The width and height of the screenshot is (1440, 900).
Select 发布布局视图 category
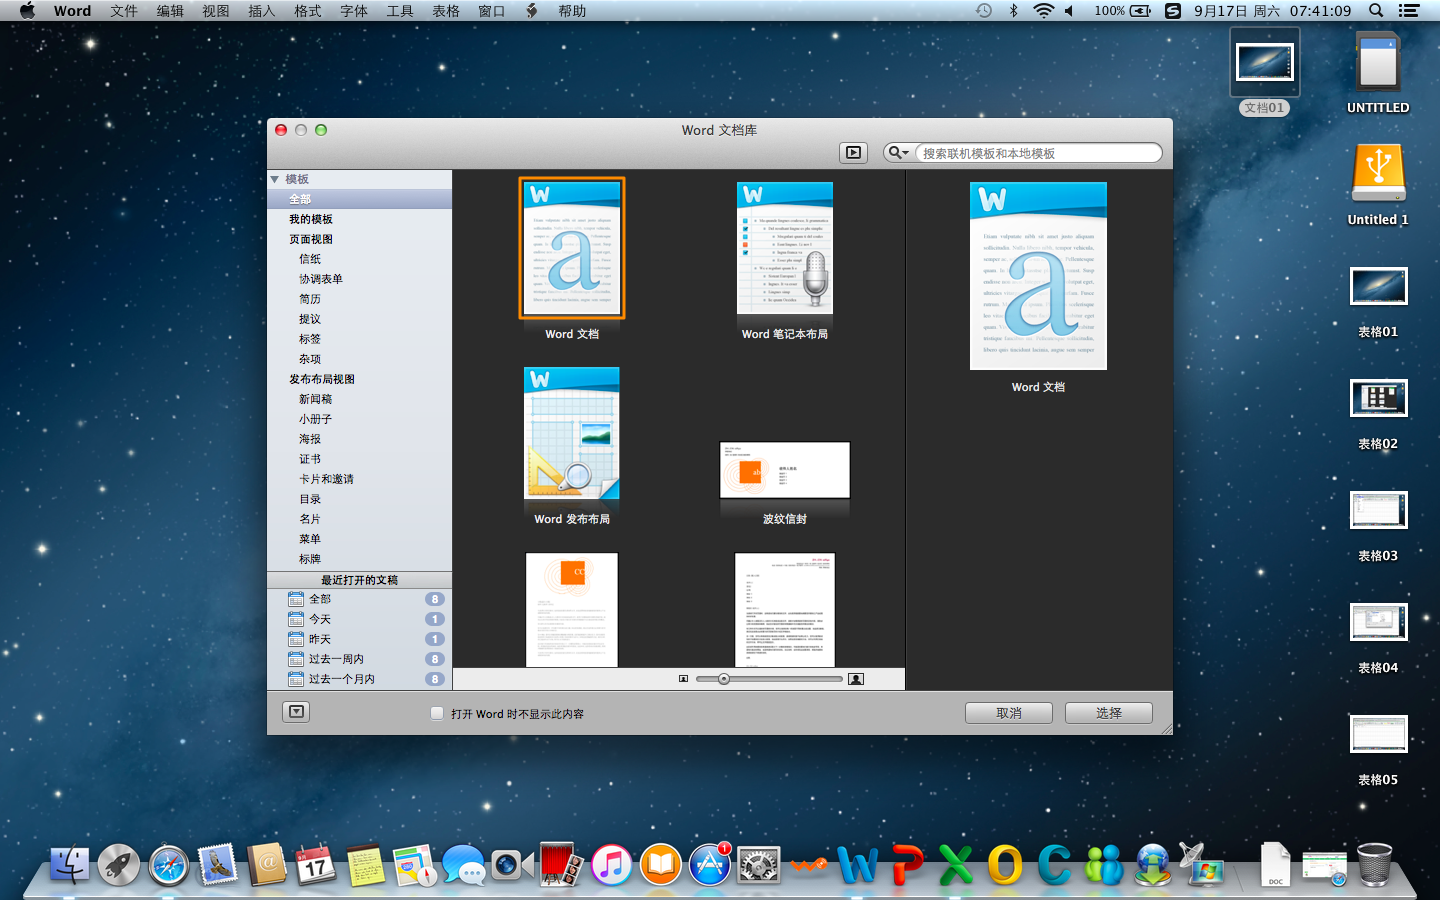(322, 379)
